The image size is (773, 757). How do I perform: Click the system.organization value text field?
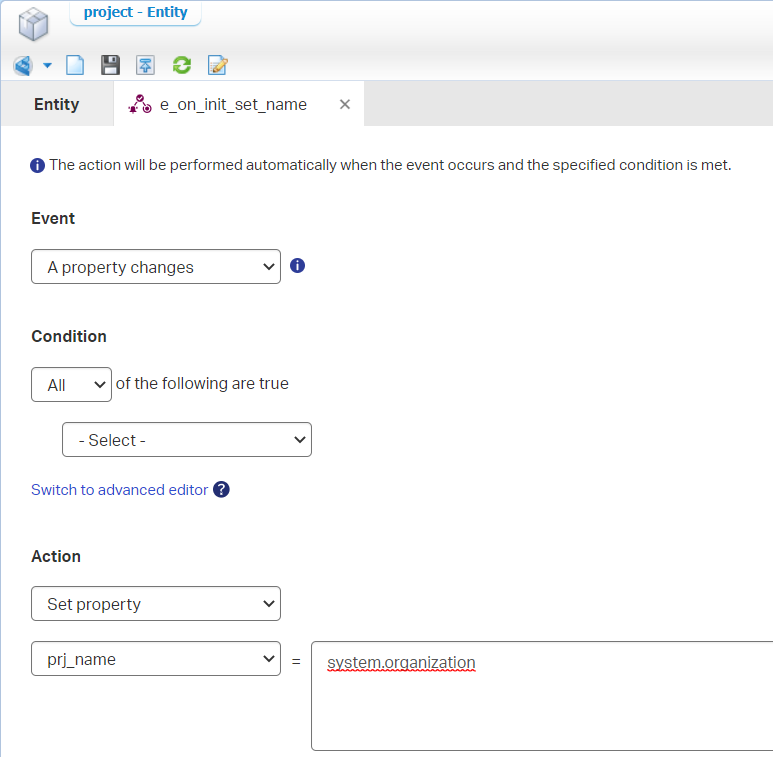[x=540, y=695]
